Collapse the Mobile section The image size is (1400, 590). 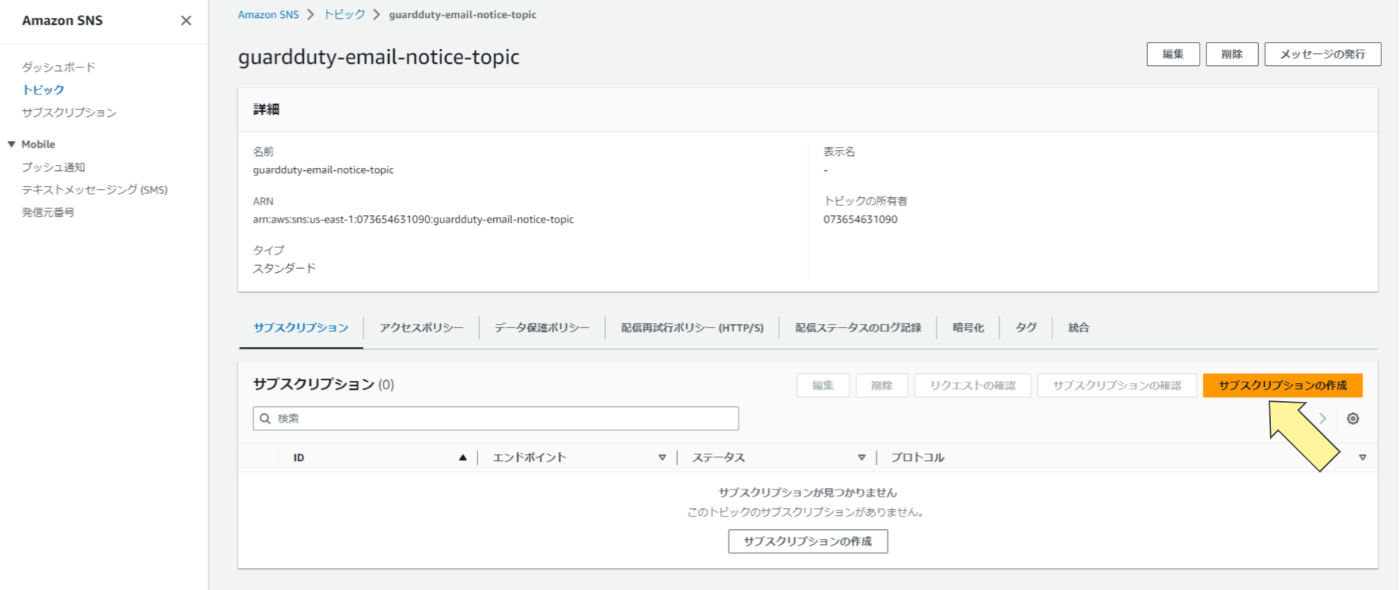(x=12, y=144)
